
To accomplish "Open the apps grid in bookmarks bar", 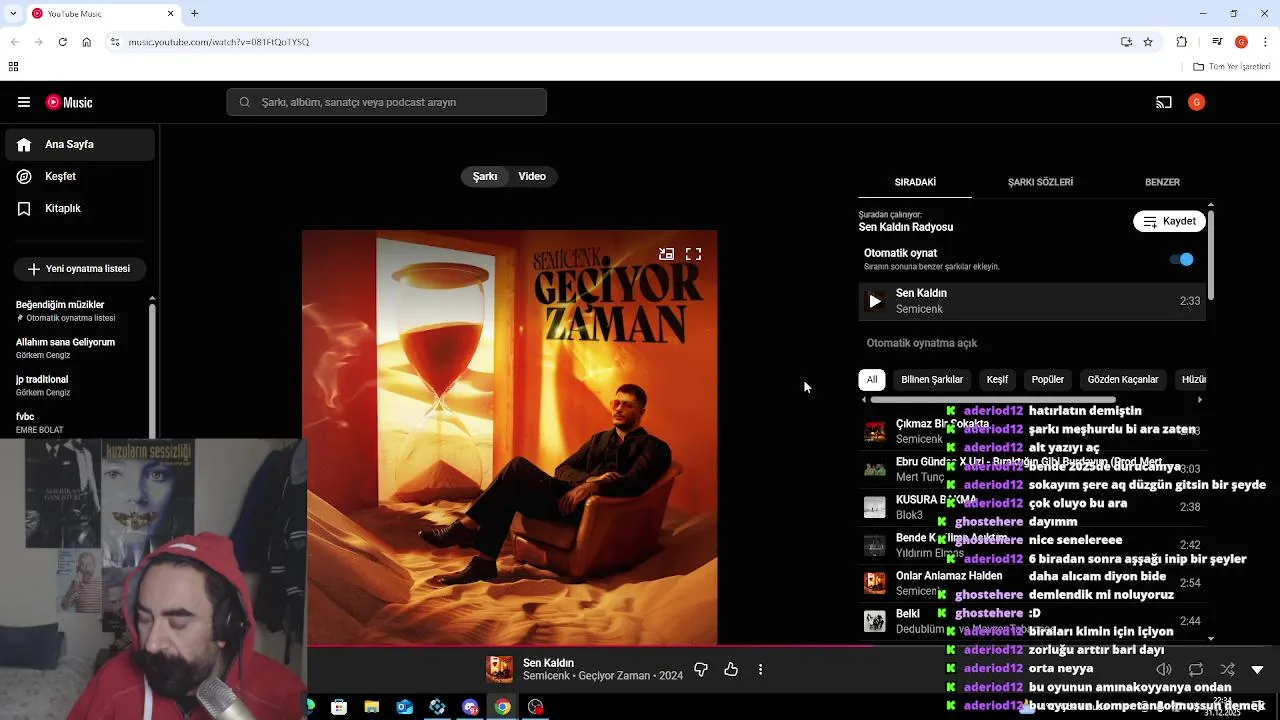I will (13, 67).
